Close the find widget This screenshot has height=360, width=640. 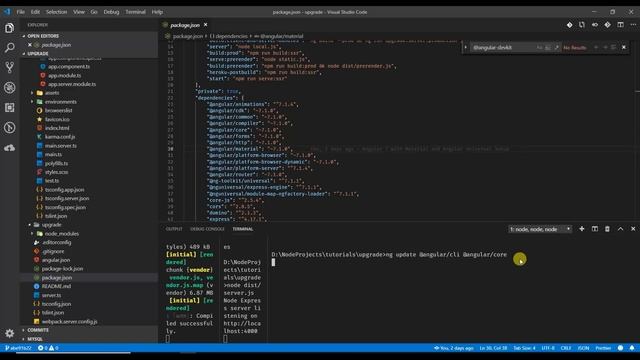click(624, 47)
